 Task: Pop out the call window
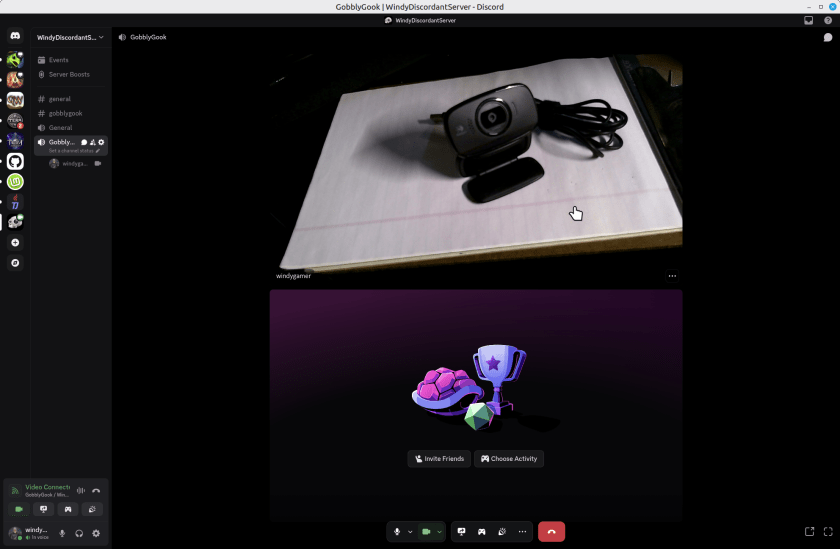810,532
